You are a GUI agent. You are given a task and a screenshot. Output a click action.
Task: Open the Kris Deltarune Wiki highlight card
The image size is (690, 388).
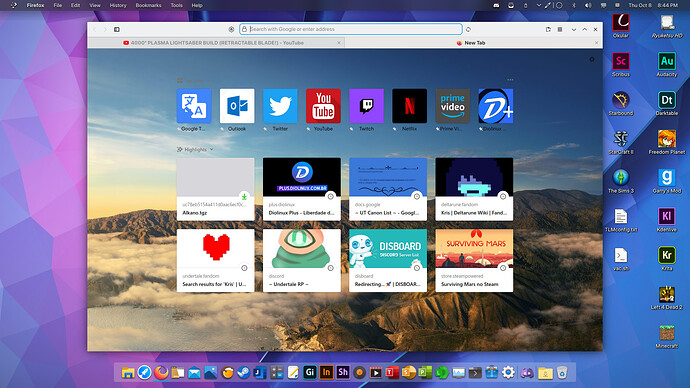tap(474, 189)
